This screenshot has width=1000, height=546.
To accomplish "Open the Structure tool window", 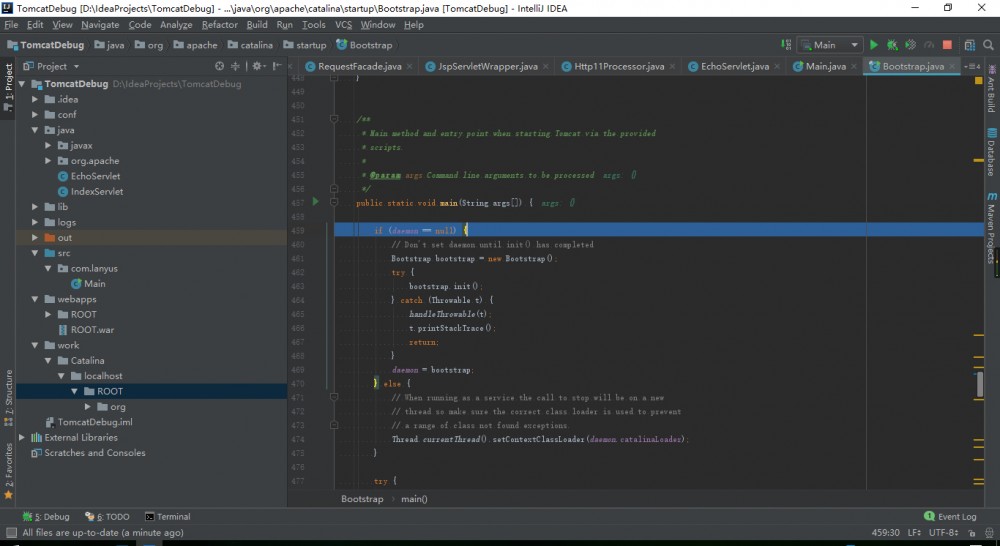I will (8, 397).
